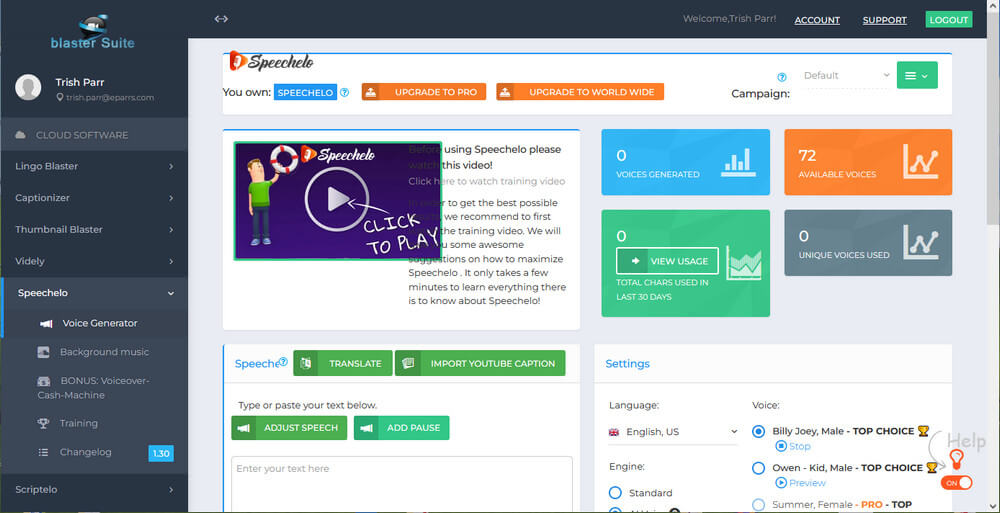Screen dimensions: 1000x513
Task: Click the trish.parr@eparrs.com email text
Action: pyautogui.click(x=110, y=98)
